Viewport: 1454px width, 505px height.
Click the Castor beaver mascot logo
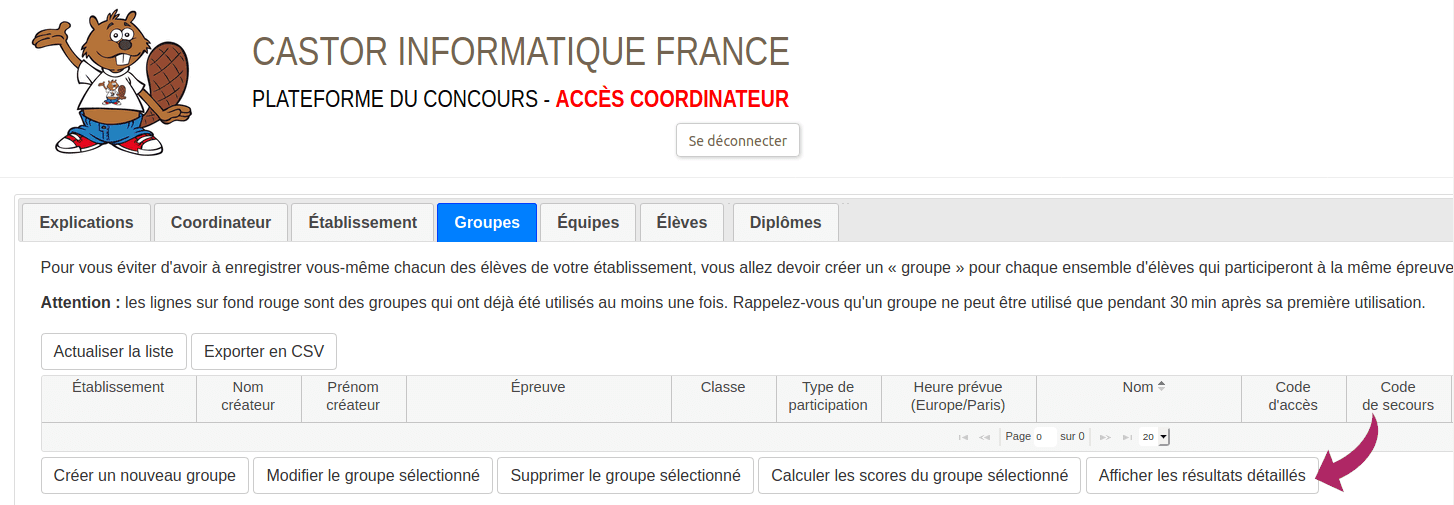click(x=111, y=82)
